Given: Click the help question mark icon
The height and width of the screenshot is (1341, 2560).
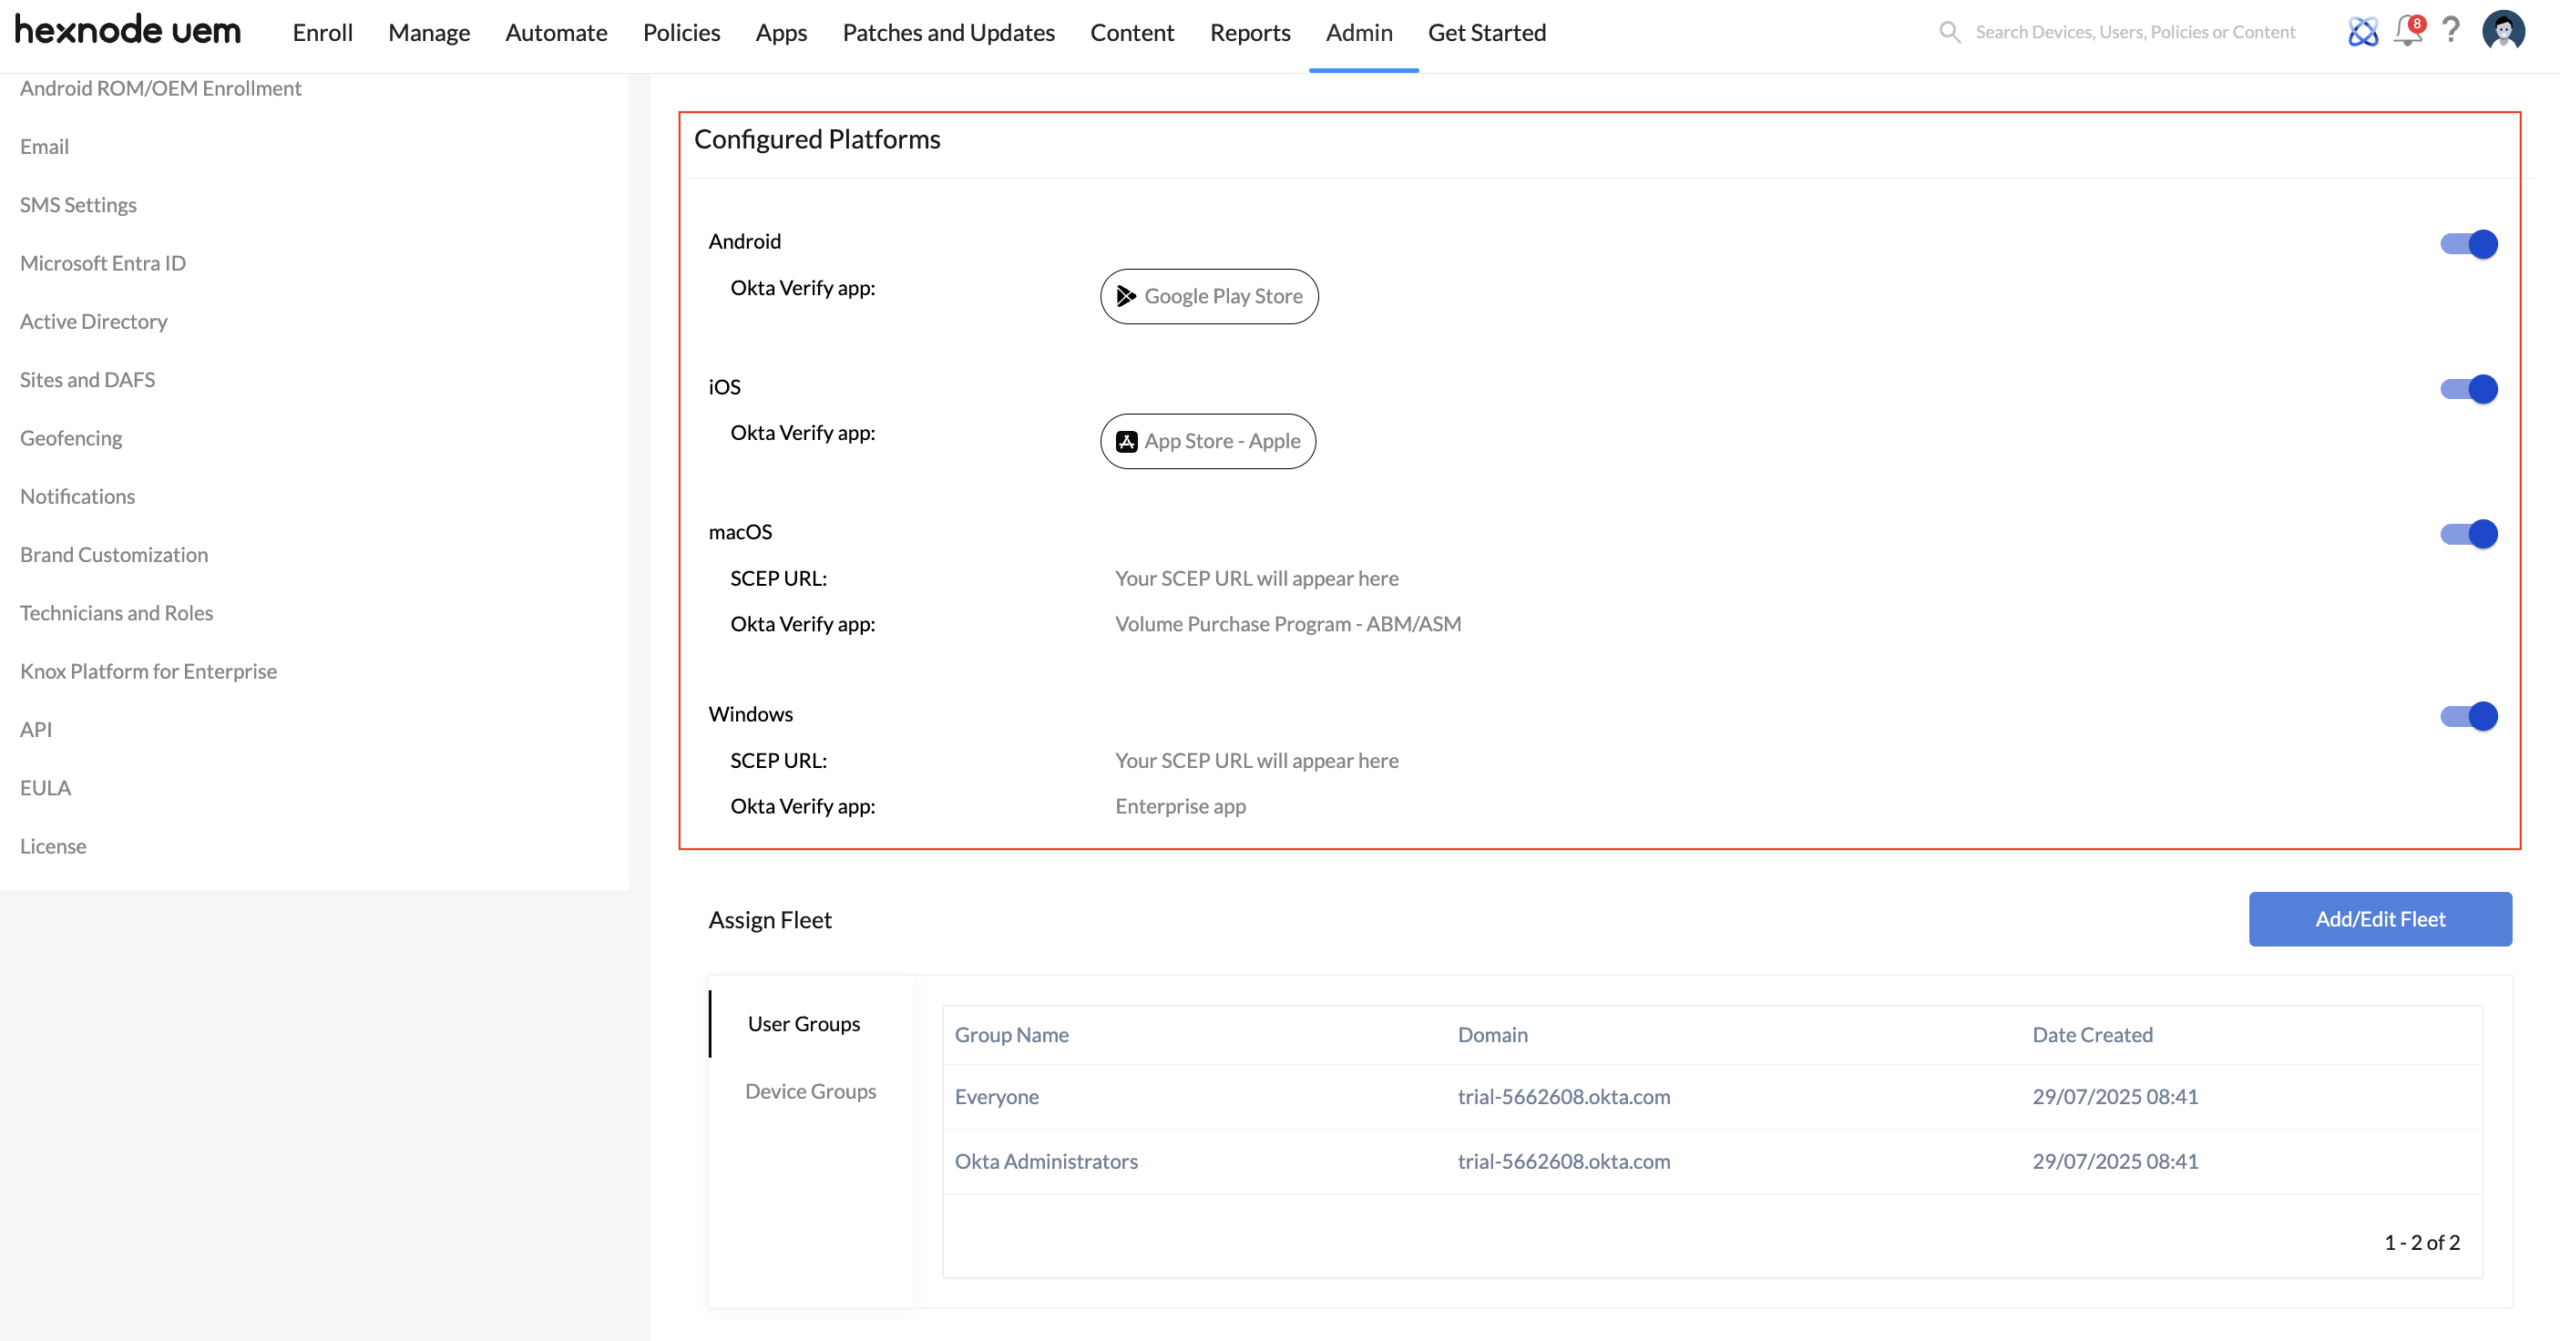Looking at the screenshot, I should coord(2451,31).
